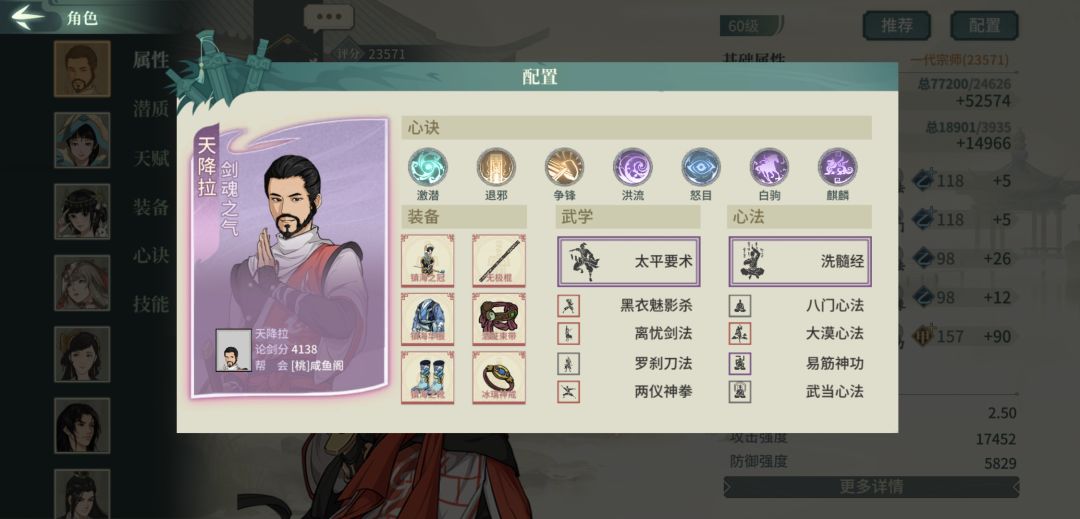Viewport: 1080px width, 519px height.
Task: Switch to the 潜质 tab
Action: pos(151,109)
